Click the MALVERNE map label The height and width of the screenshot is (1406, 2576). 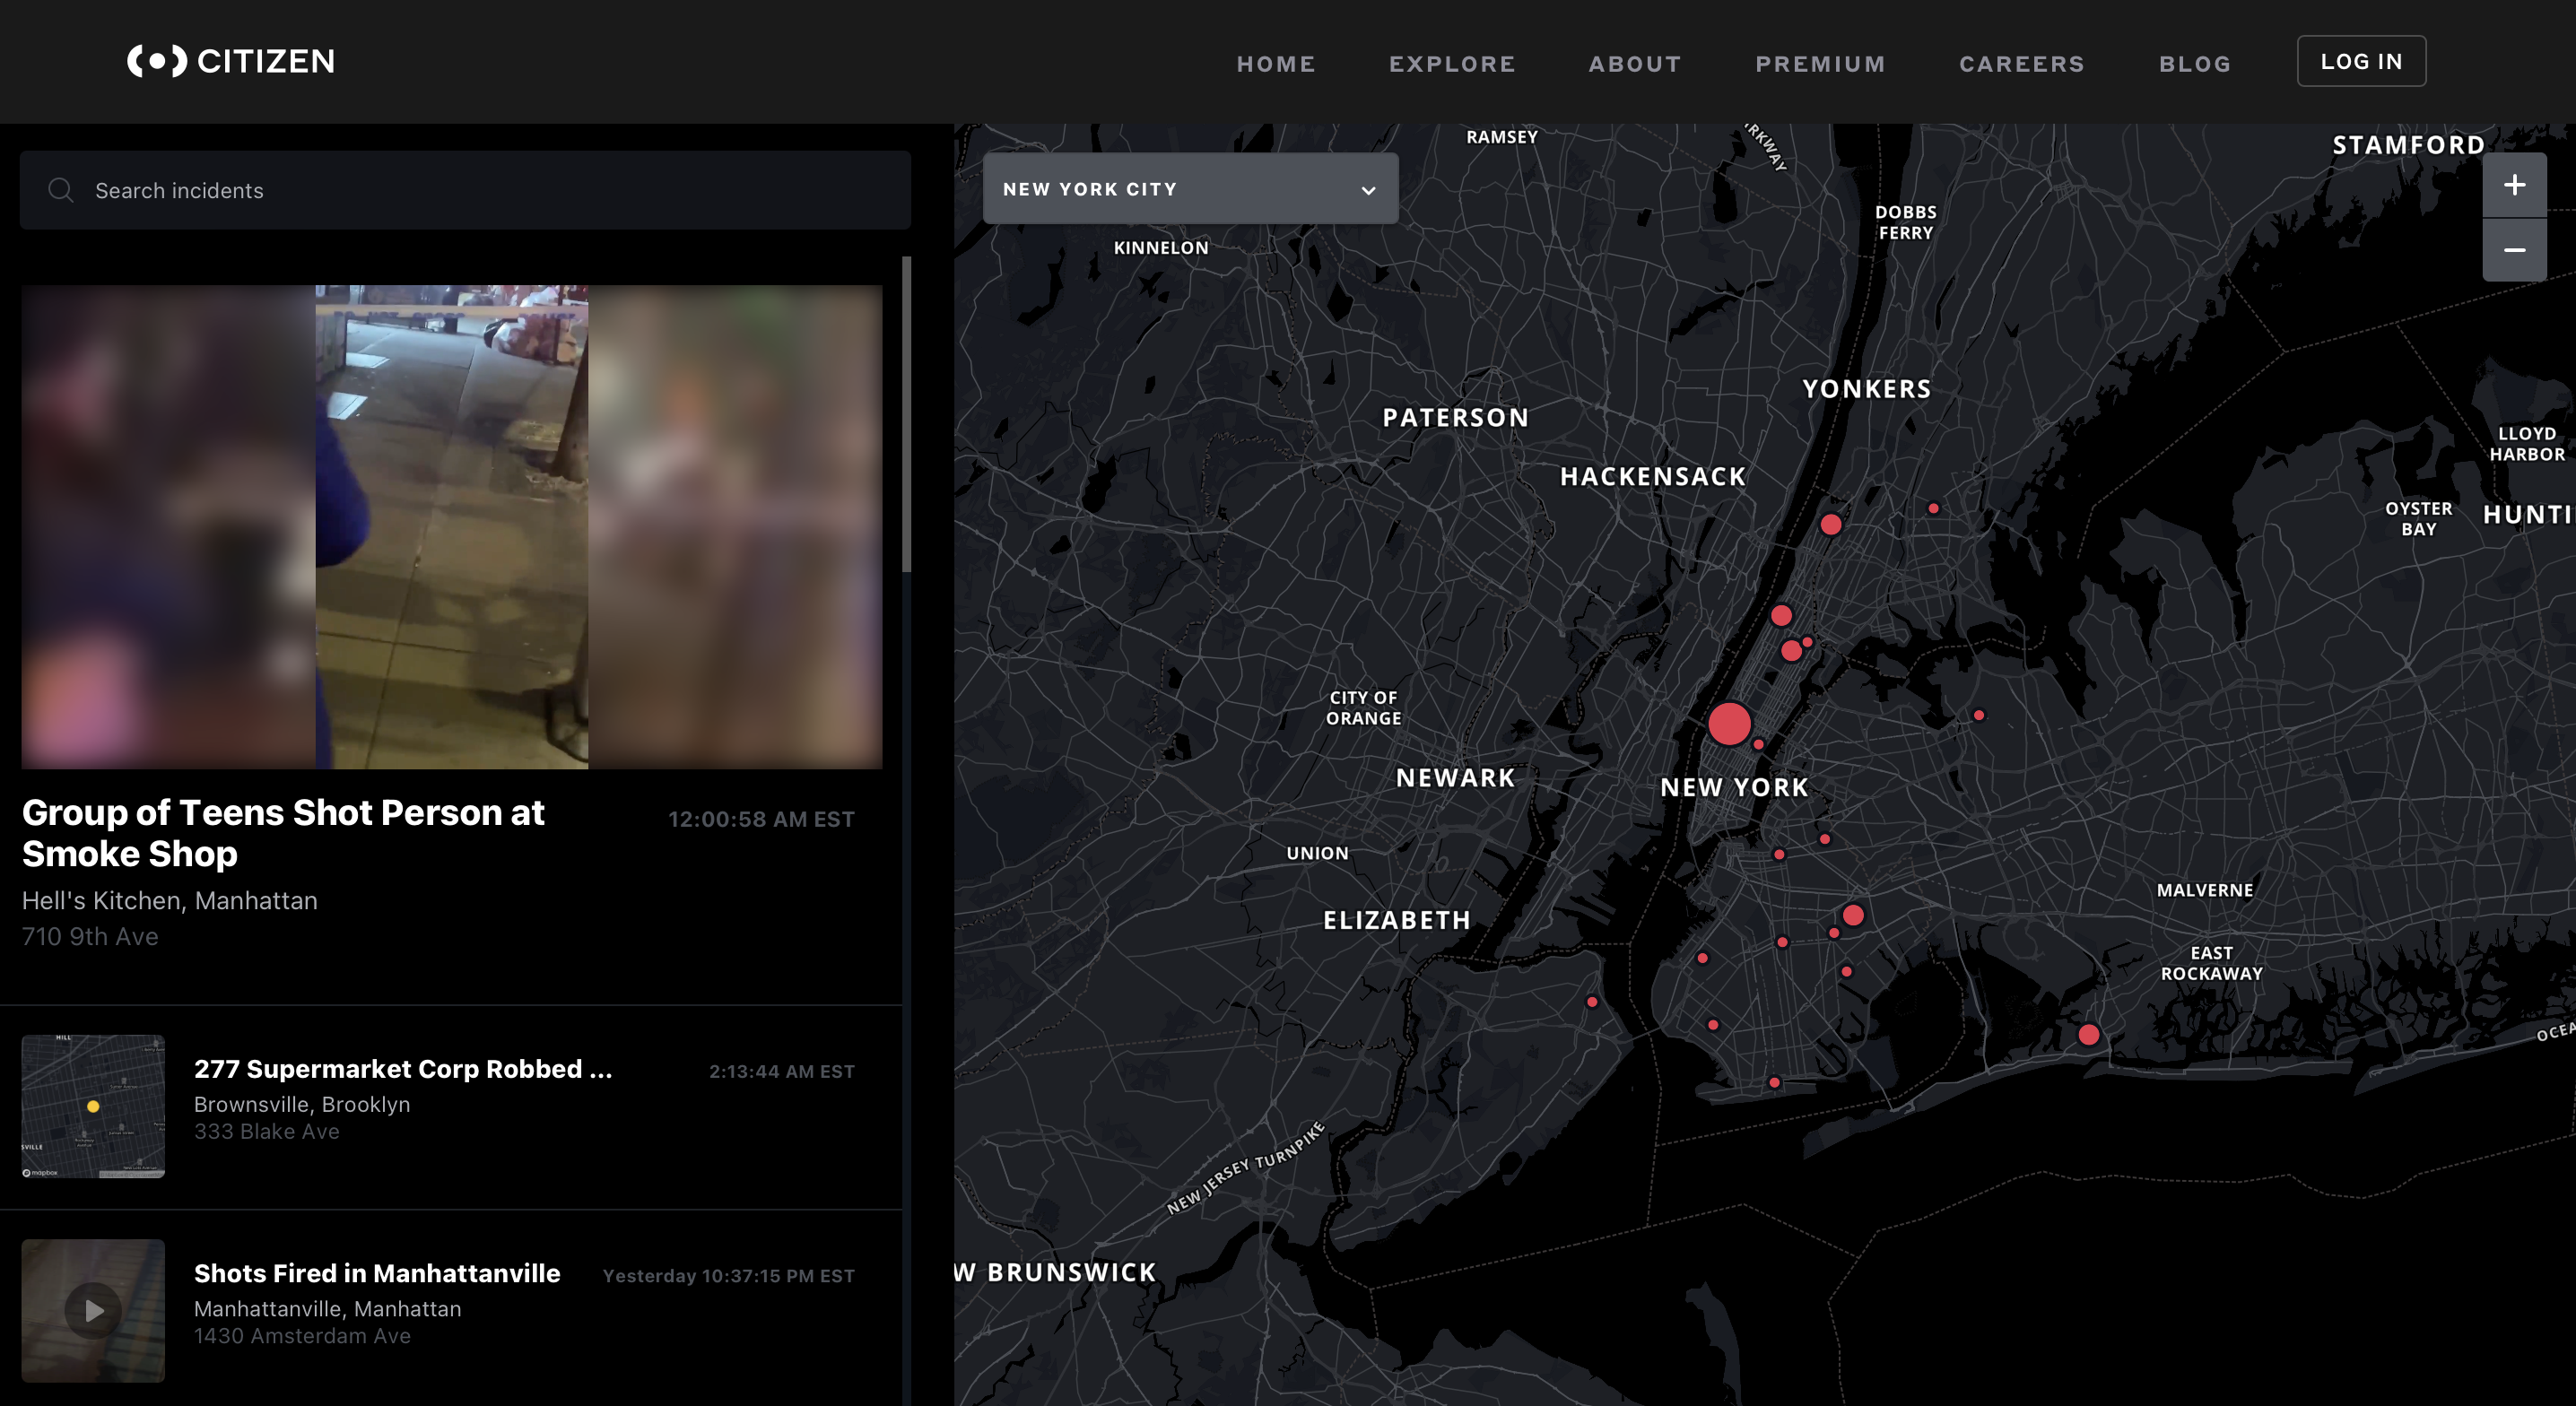click(x=2204, y=890)
